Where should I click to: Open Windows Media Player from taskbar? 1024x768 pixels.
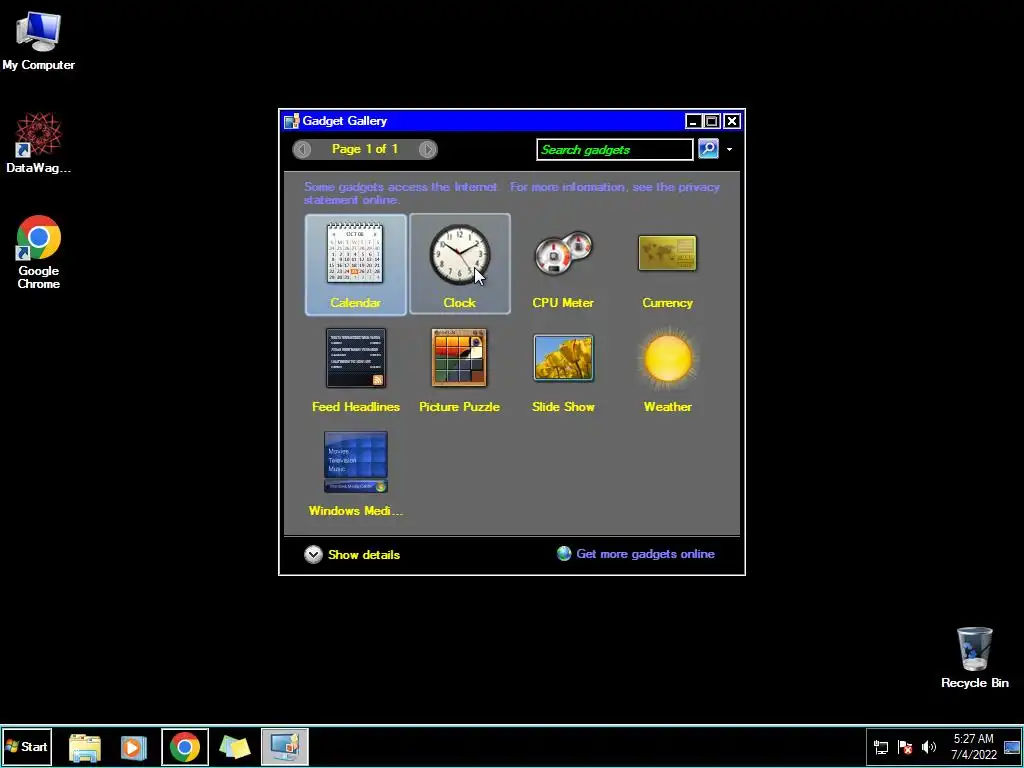point(134,747)
